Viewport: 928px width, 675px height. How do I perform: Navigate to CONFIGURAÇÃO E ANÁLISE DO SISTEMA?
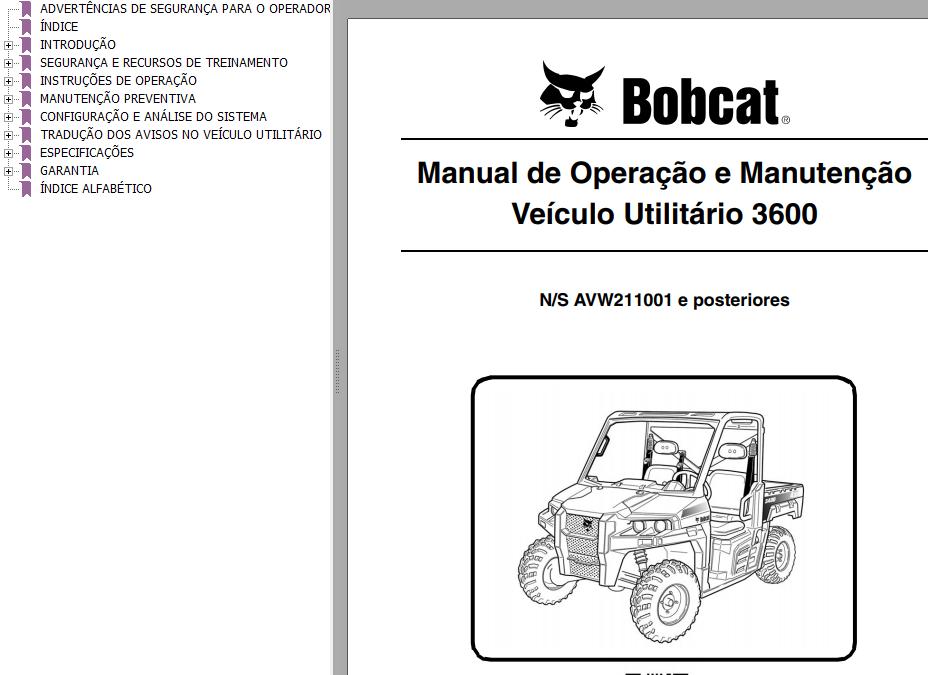153,117
